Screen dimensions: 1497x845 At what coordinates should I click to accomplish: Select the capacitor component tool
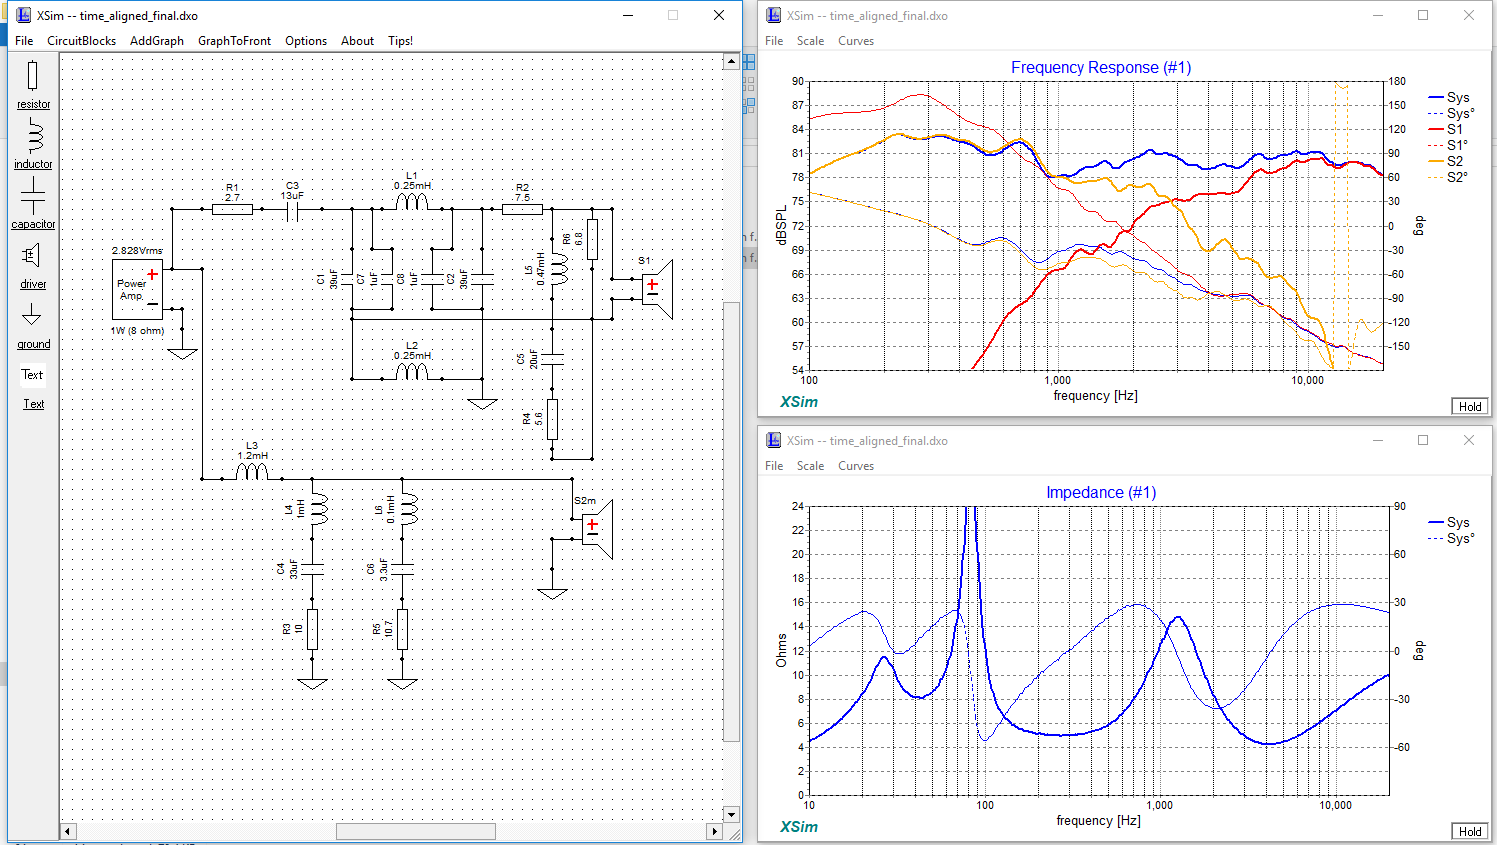pyautogui.click(x=33, y=204)
